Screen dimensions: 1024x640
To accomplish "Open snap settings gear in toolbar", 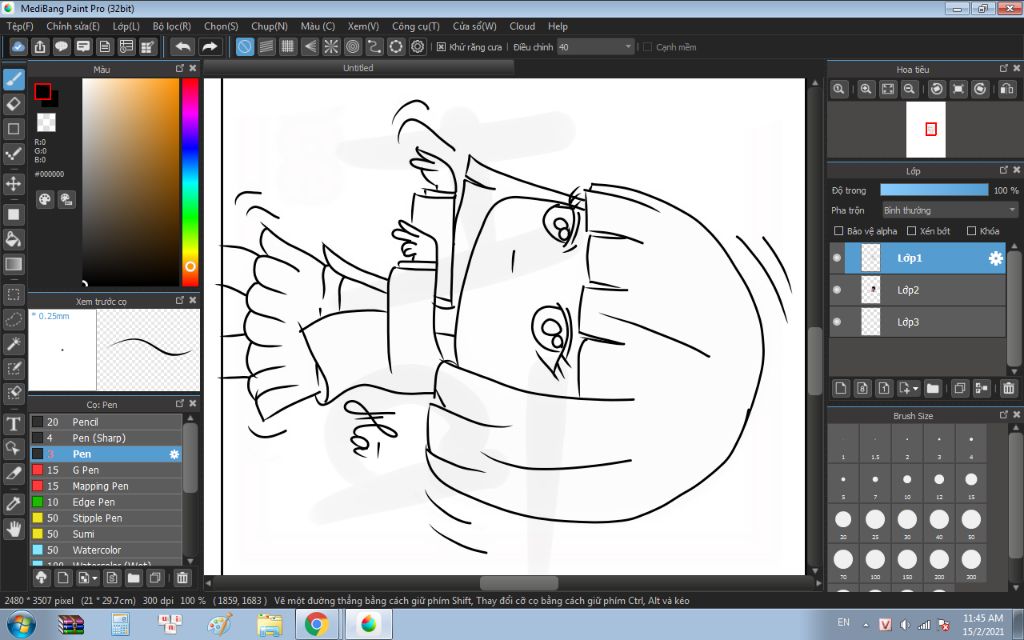I will point(418,47).
